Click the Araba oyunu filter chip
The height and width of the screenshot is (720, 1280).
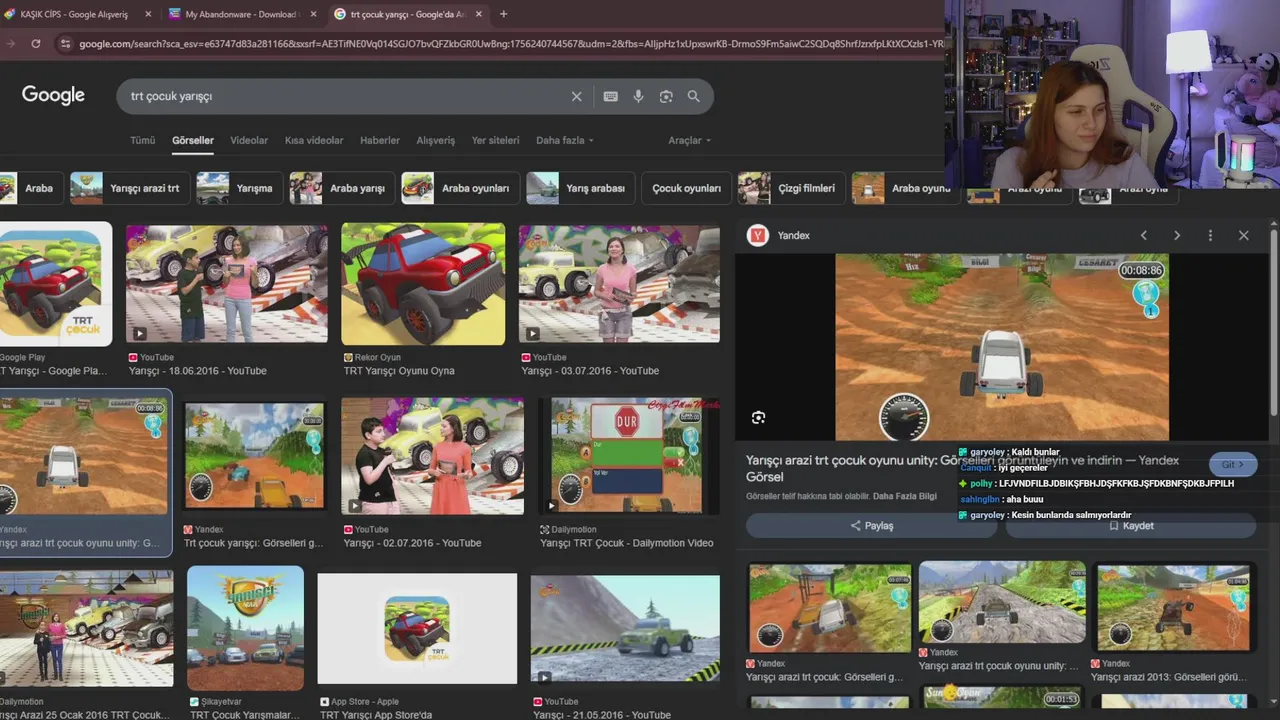(x=905, y=188)
